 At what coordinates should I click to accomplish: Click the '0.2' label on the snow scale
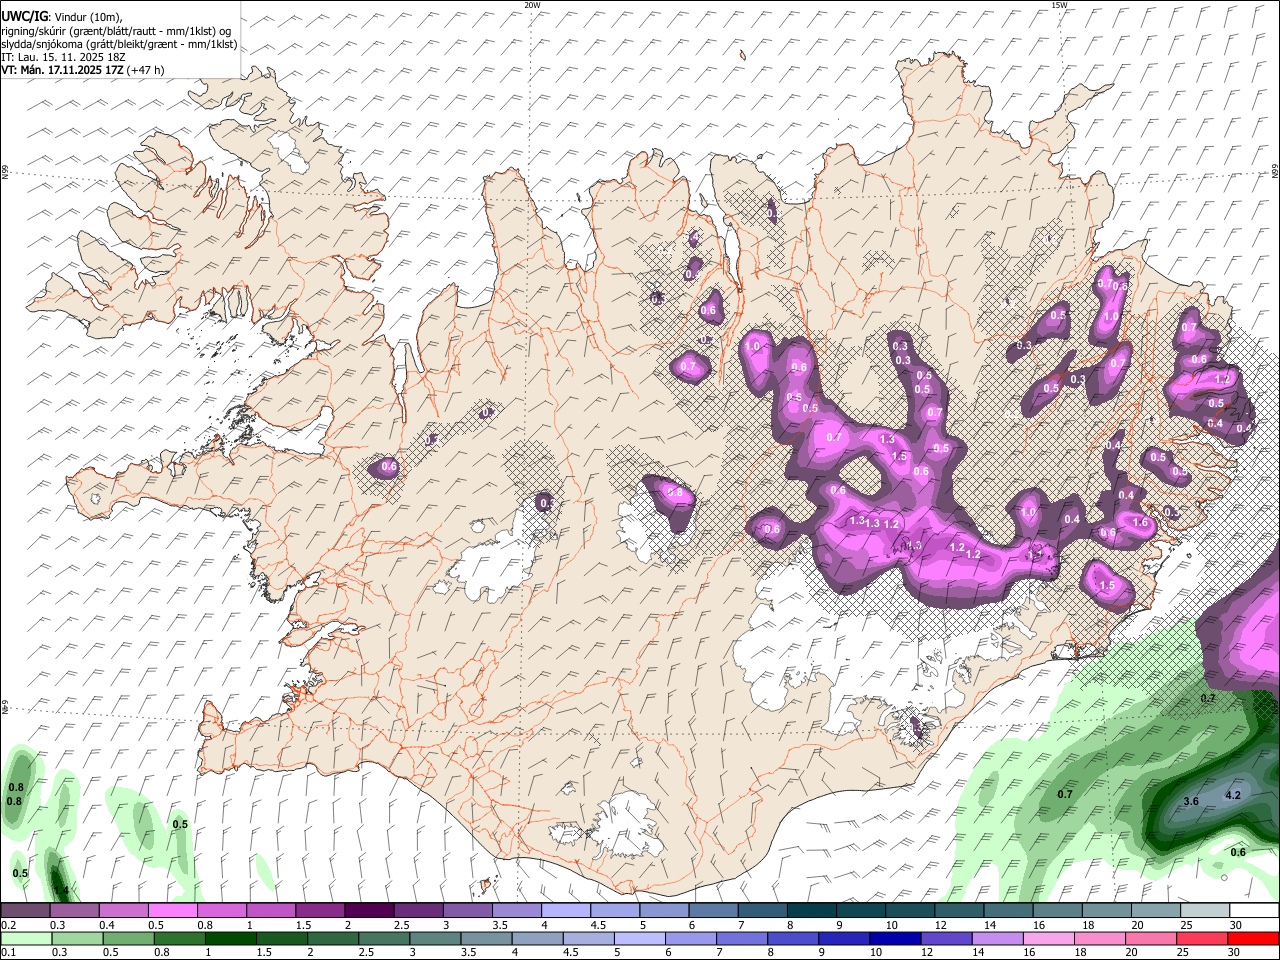point(8,925)
